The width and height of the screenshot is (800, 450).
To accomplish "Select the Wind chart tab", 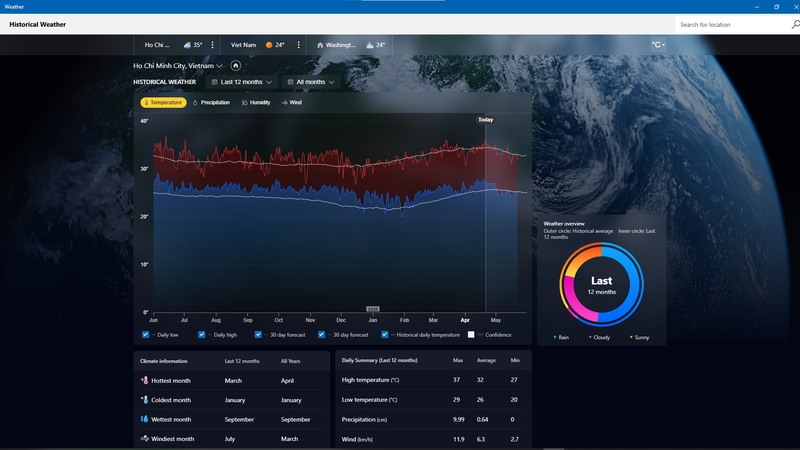I will pyautogui.click(x=292, y=103).
